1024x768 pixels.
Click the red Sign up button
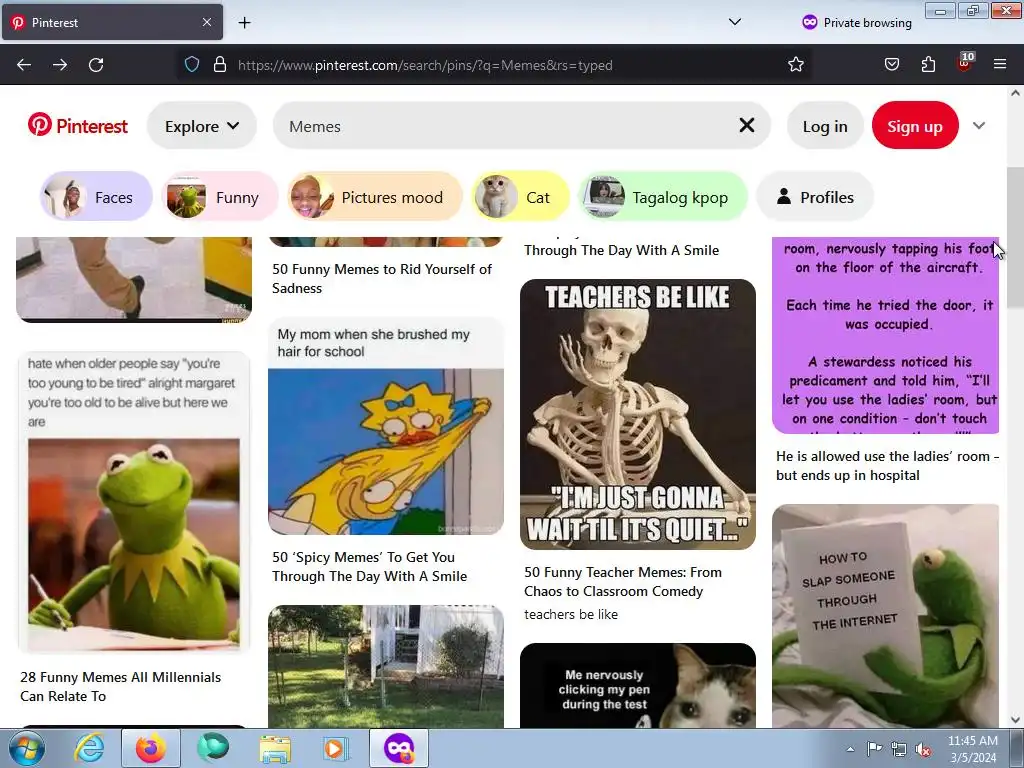[x=915, y=125]
